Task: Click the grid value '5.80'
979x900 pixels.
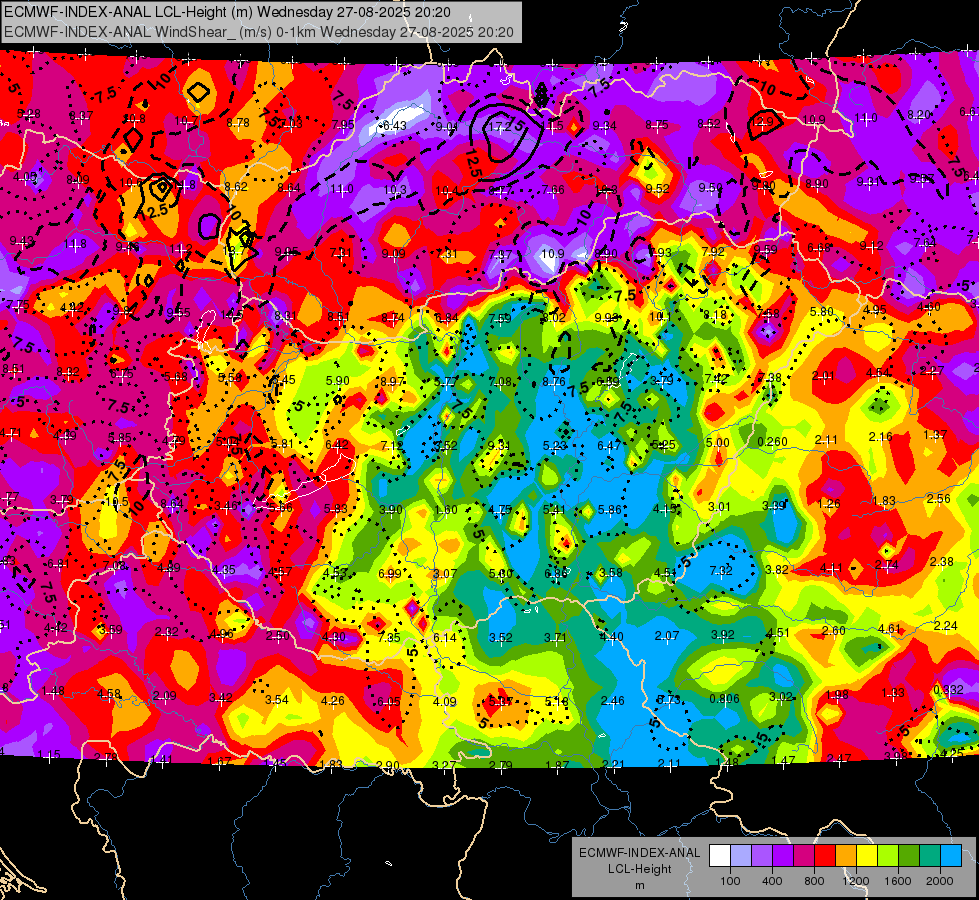Action: 822,311
